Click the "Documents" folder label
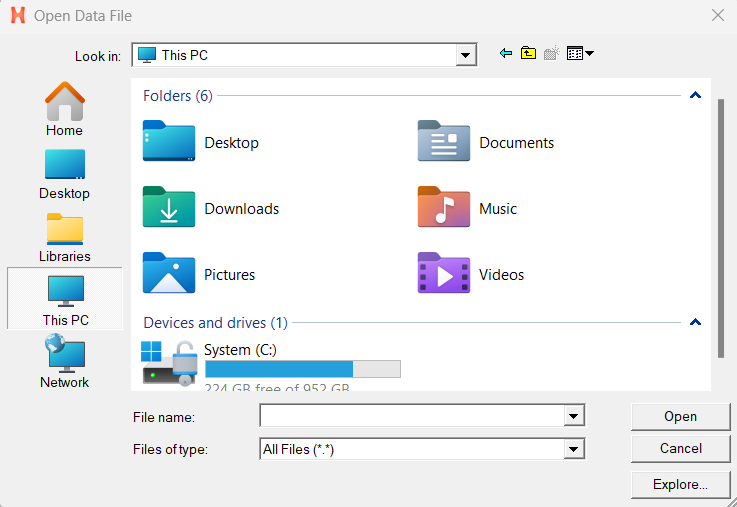The width and height of the screenshot is (737, 507). [x=517, y=143]
